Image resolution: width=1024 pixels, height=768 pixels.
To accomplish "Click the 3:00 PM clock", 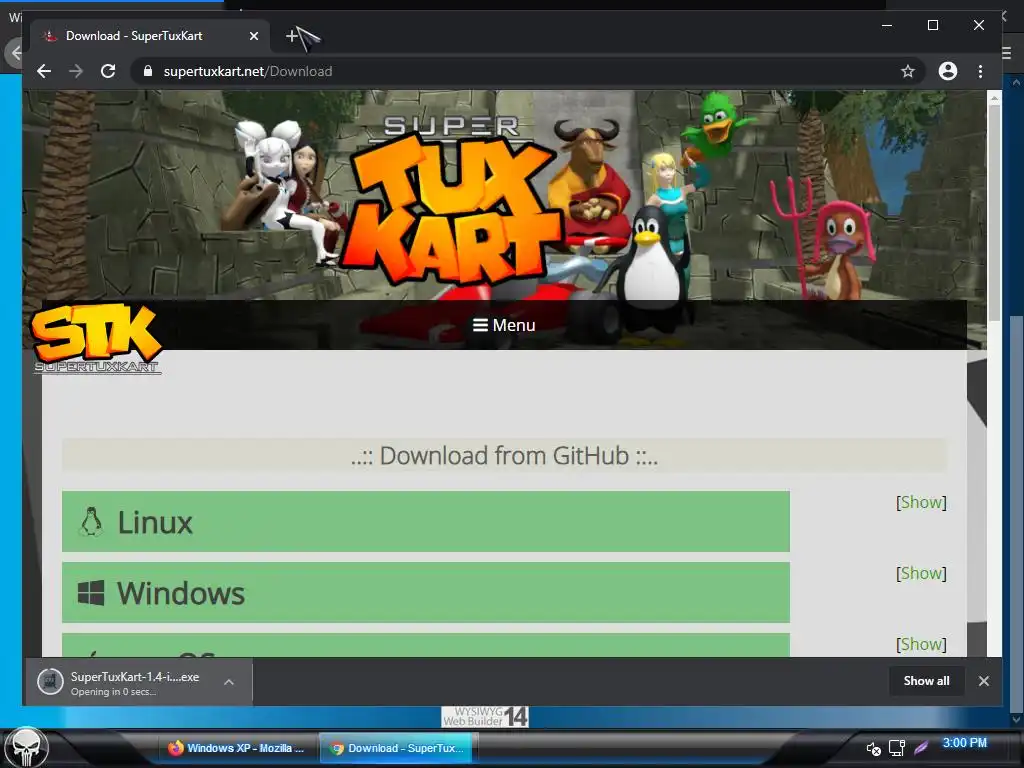I will tap(965, 743).
